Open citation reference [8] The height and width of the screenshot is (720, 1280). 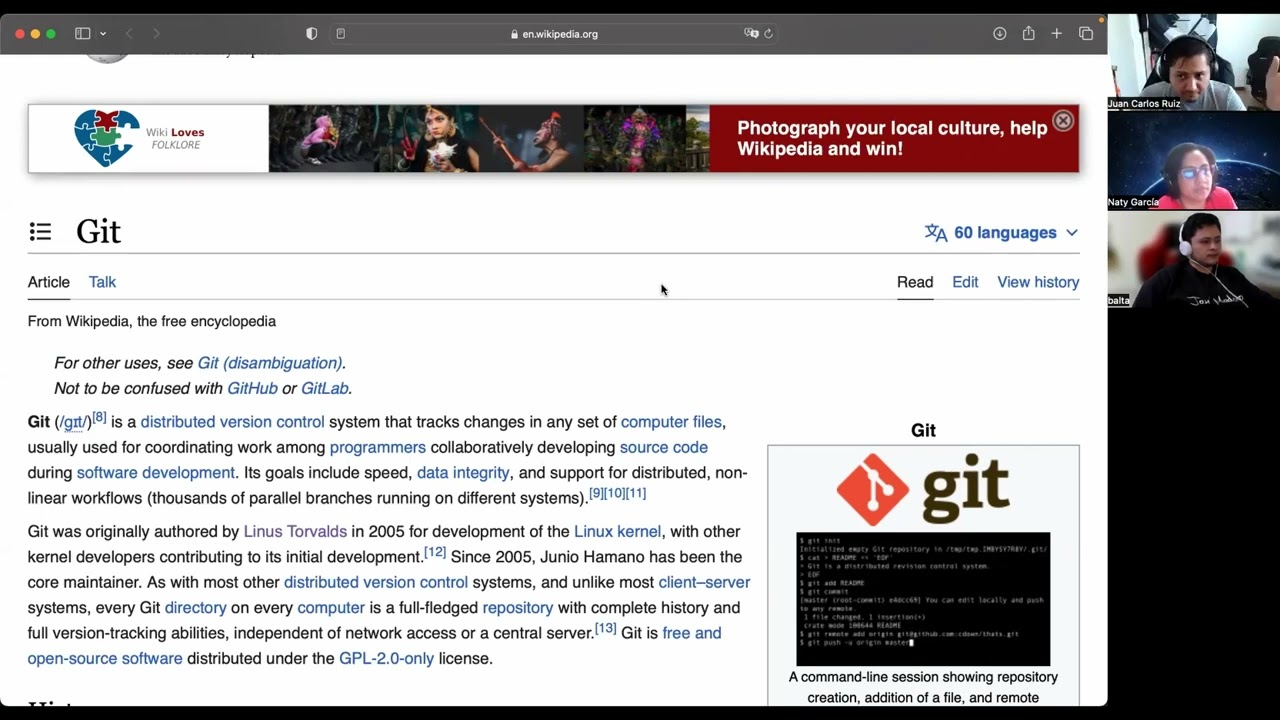(x=99, y=417)
